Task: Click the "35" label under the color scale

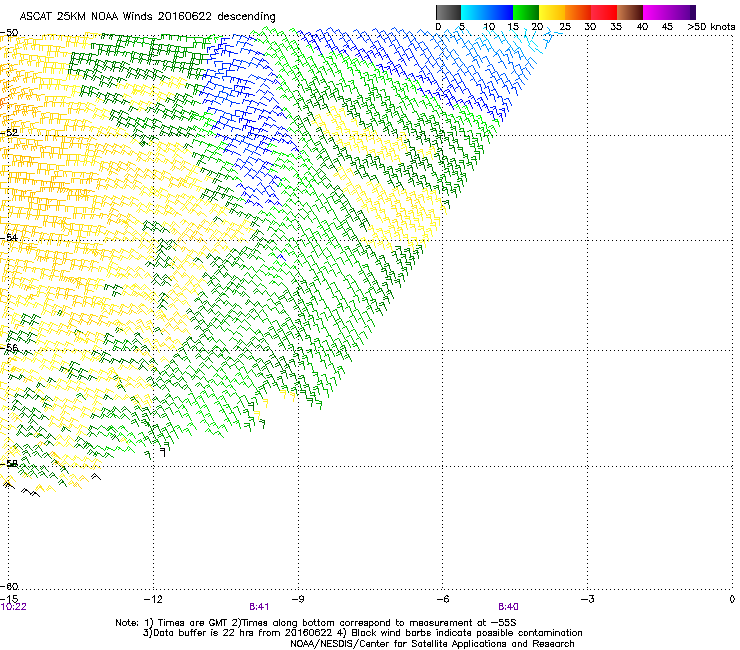Action: click(616, 27)
